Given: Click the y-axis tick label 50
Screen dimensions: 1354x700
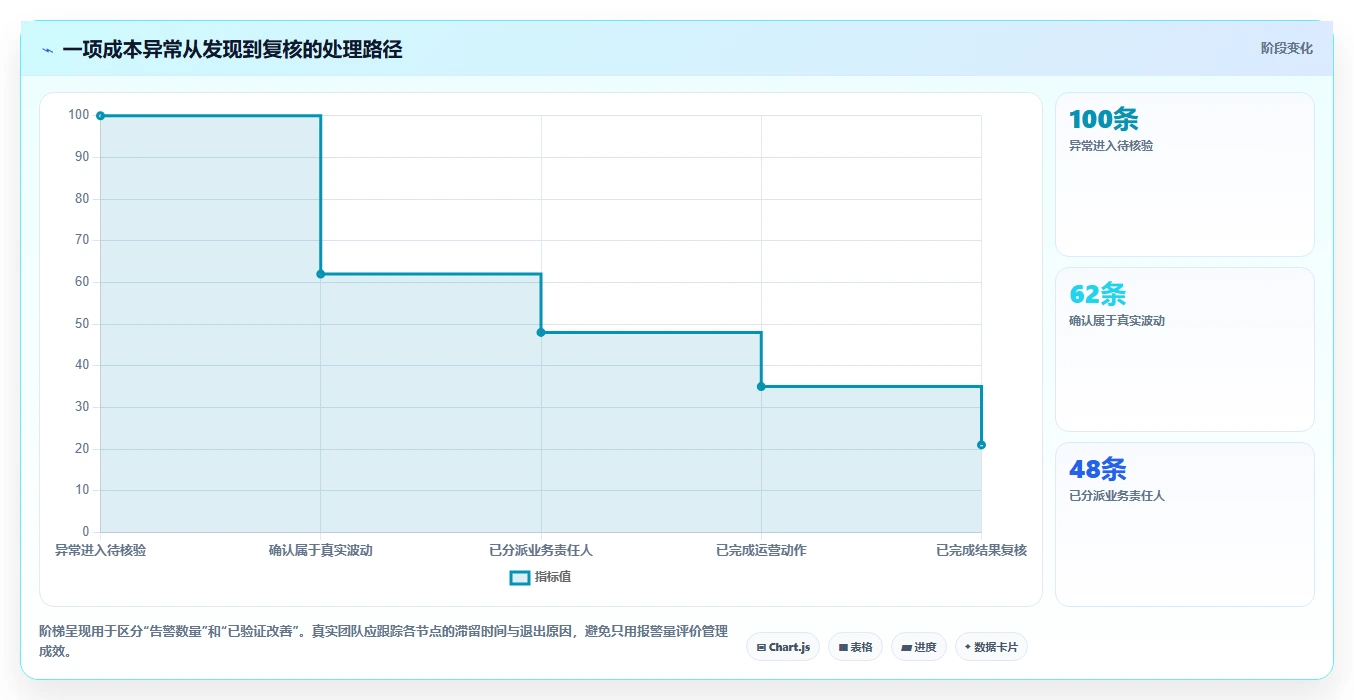Looking at the screenshot, I should pos(82,324).
